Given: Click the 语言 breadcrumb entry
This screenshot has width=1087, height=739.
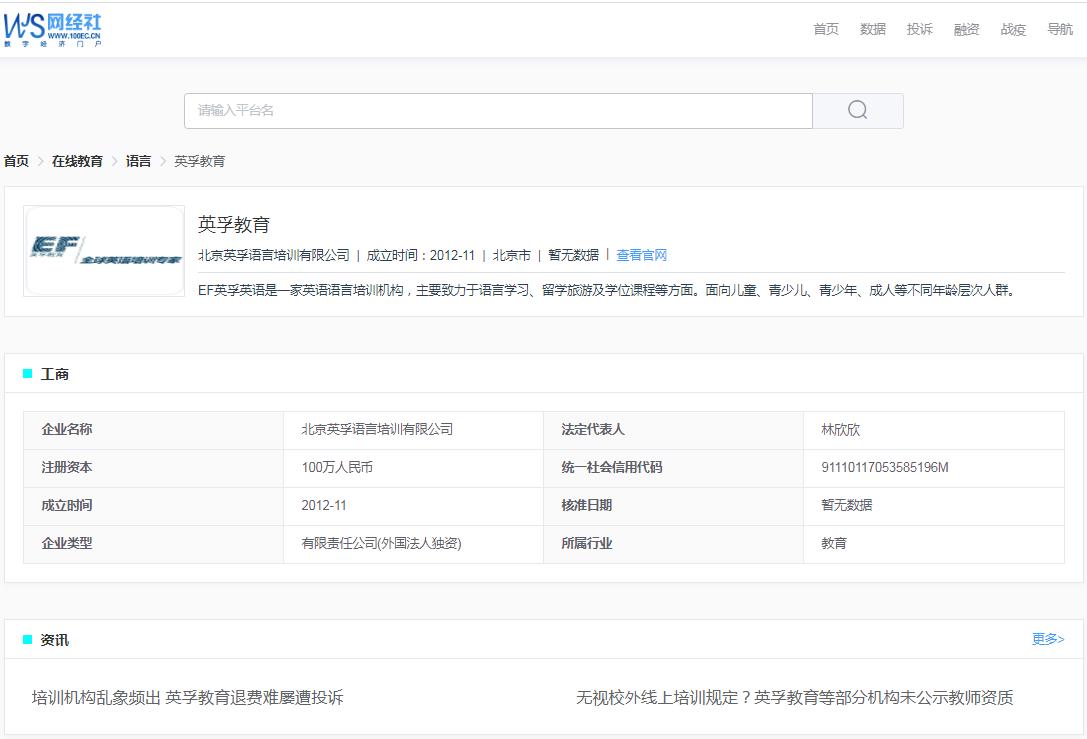Looking at the screenshot, I should (137, 160).
